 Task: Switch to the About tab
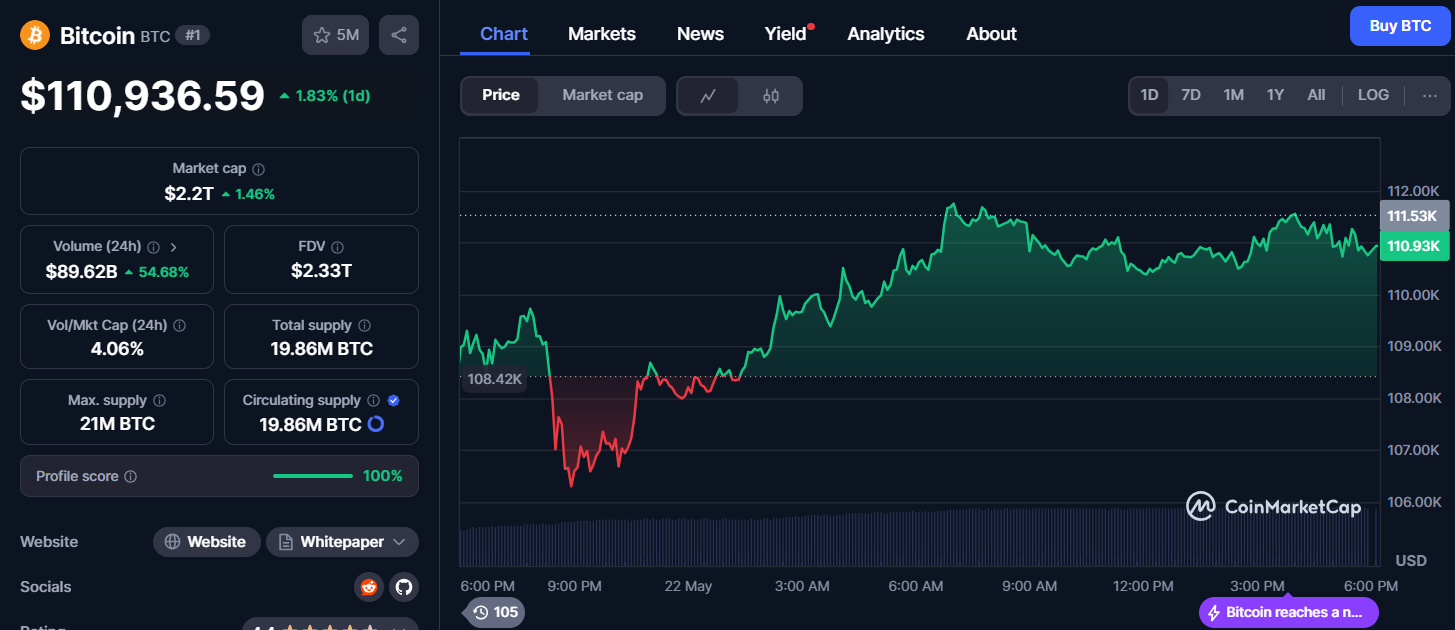click(991, 34)
